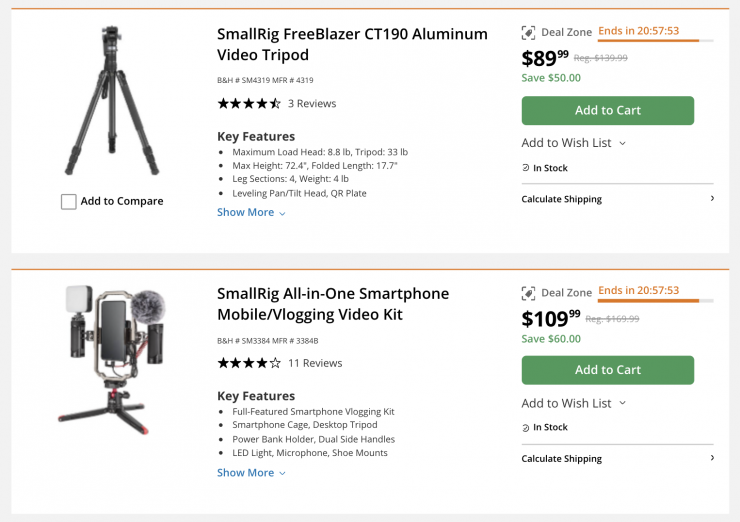
Task: Add FreeBlazer CT190 tripod to cart
Action: click(607, 111)
